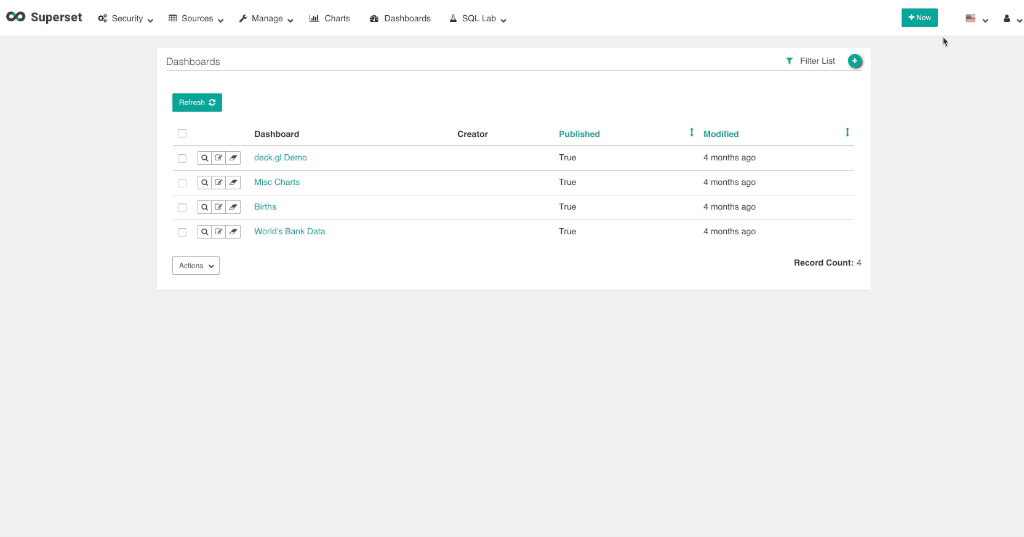Click the filter funnel icon
The width and height of the screenshot is (1024, 537).
coord(790,61)
